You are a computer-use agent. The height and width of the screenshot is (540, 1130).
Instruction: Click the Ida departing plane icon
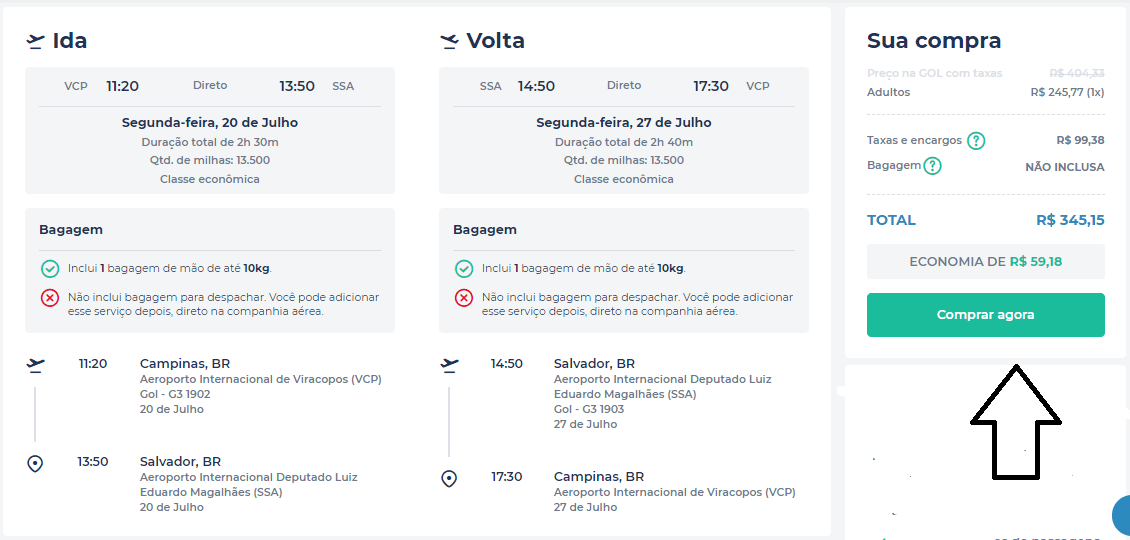point(35,42)
